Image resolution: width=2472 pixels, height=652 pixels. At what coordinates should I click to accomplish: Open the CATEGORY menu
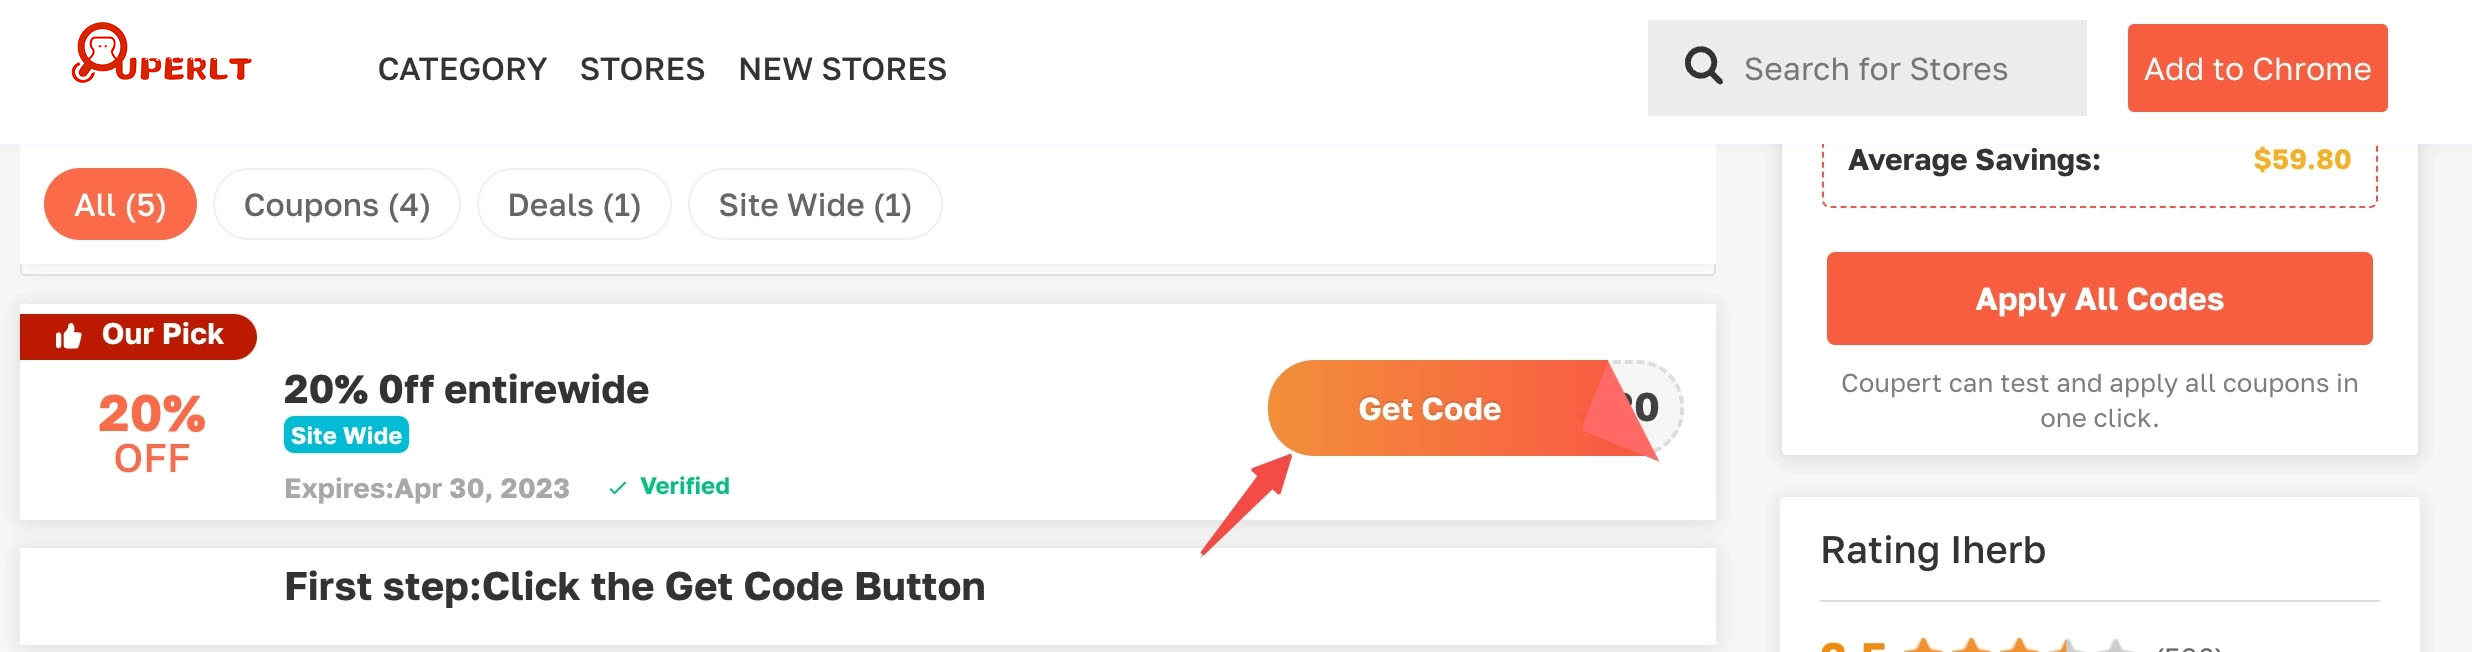pyautogui.click(x=461, y=68)
